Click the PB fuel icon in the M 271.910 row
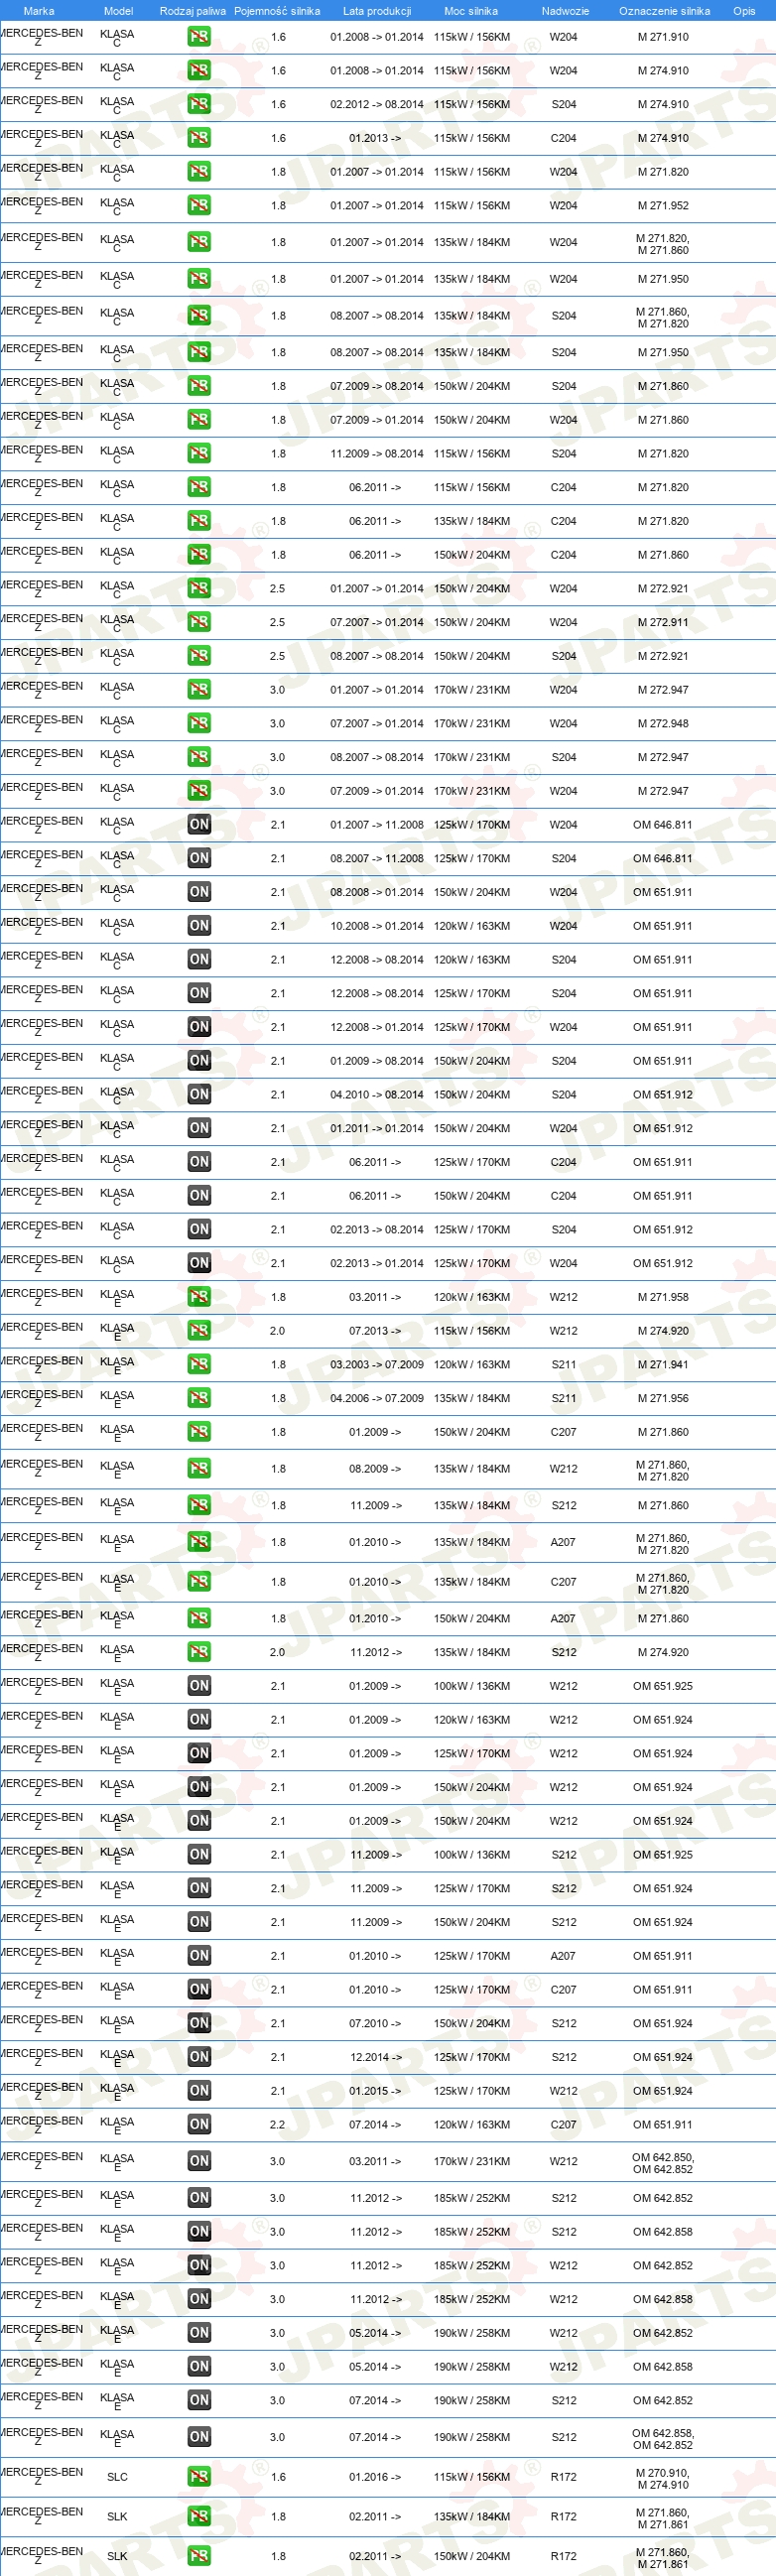Image resolution: width=776 pixels, height=2576 pixels. [x=199, y=37]
